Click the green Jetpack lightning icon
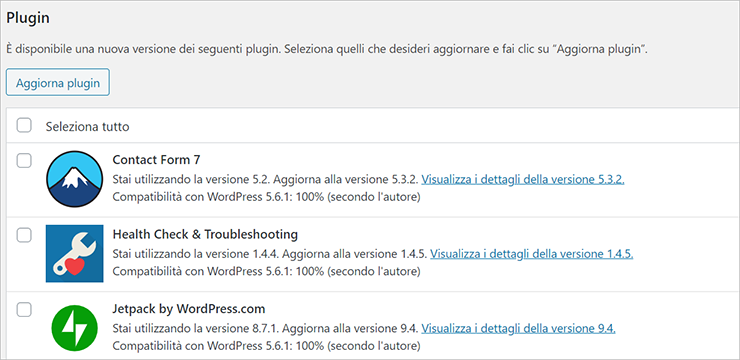The height and width of the screenshot is (360, 740). (x=75, y=328)
